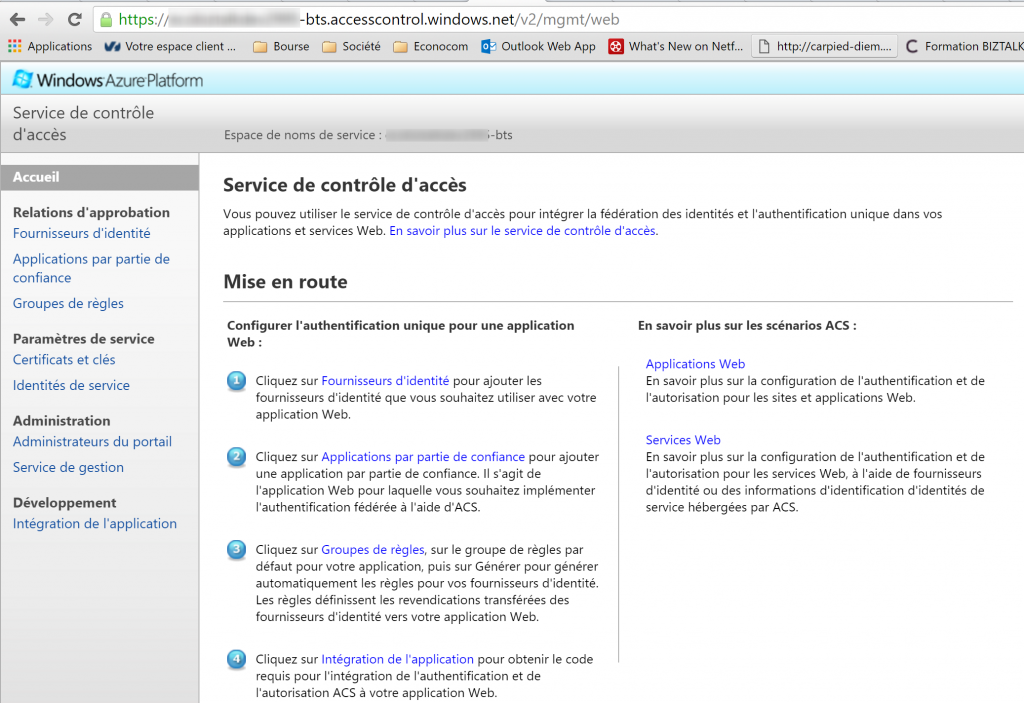1024x703 pixels.
Task: Click the browser forward arrow
Action: [x=45, y=19]
